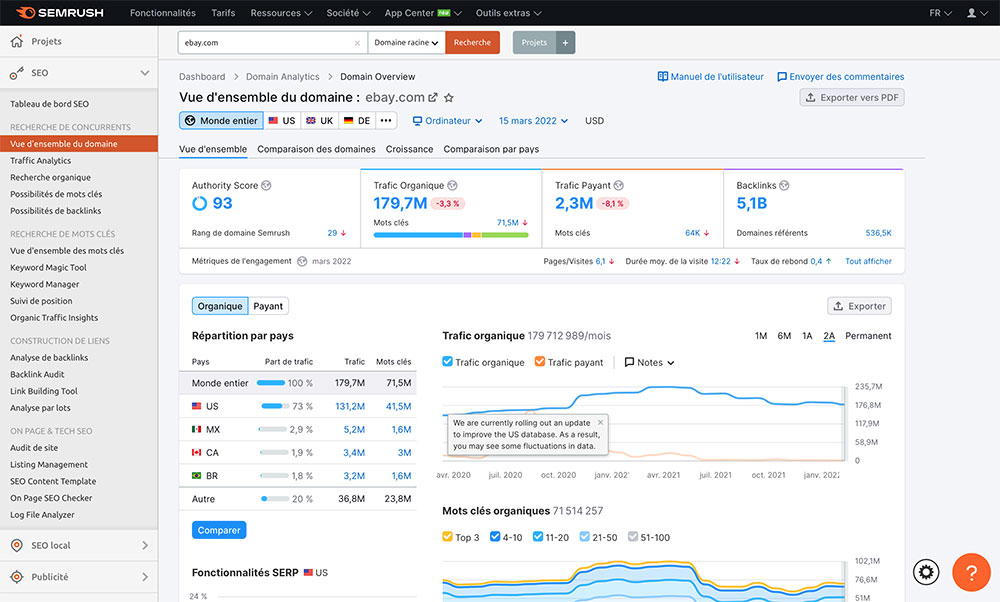Click the Publicité target icon
1000x602 pixels.
click(x=17, y=576)
